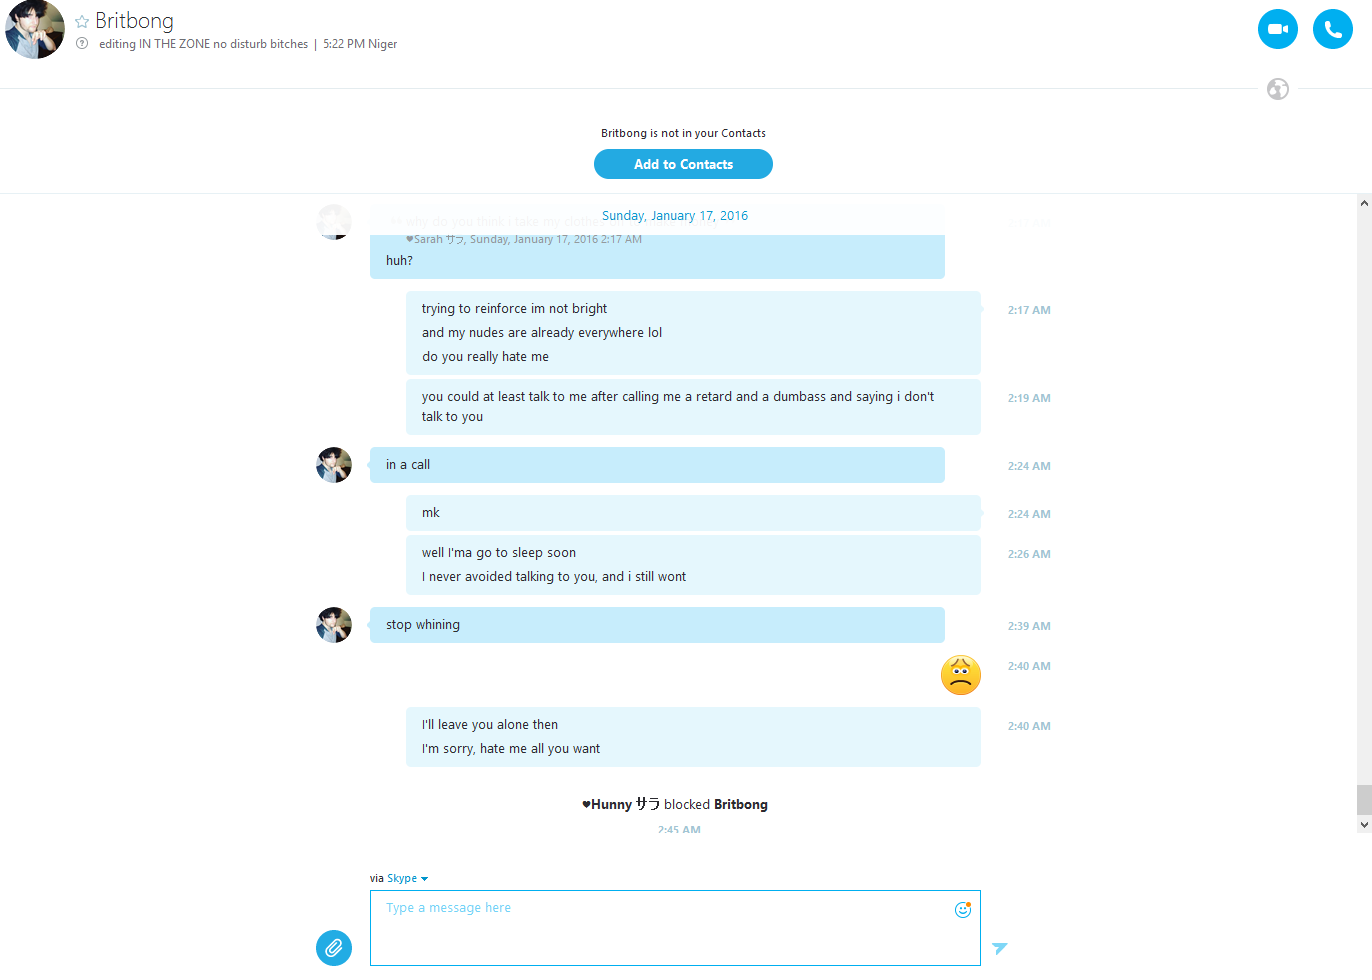Click the avatar beside "stop whining"
1372x980 pixels.
(334, 625)
